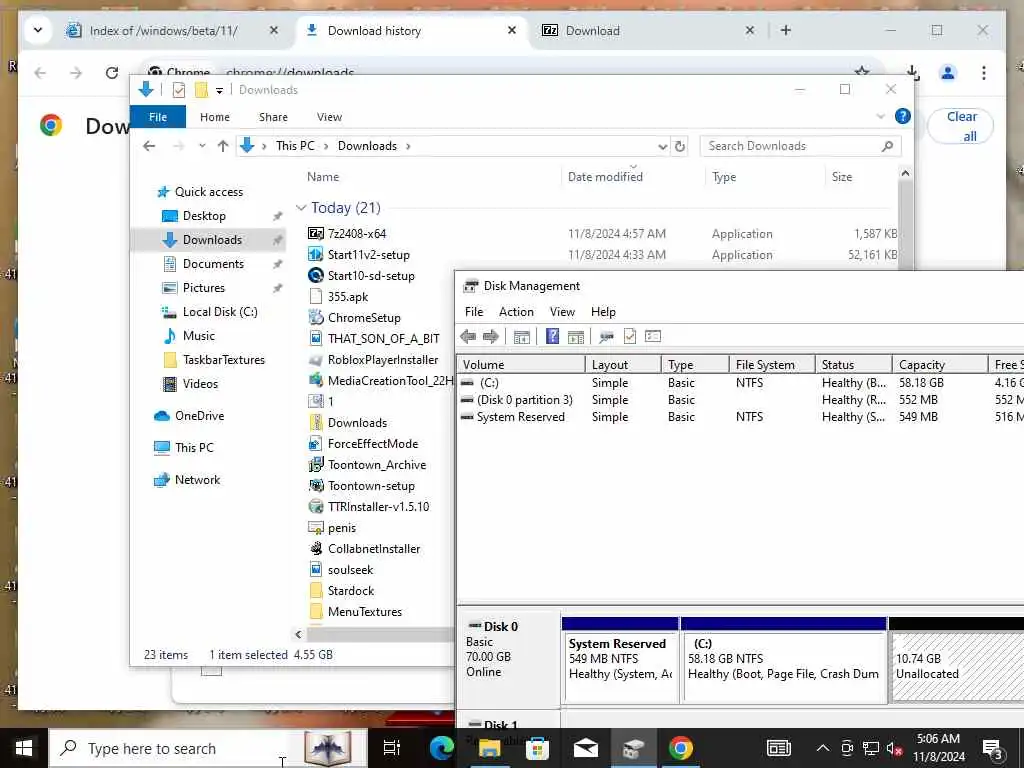Click the Search Downloads field

801,146
